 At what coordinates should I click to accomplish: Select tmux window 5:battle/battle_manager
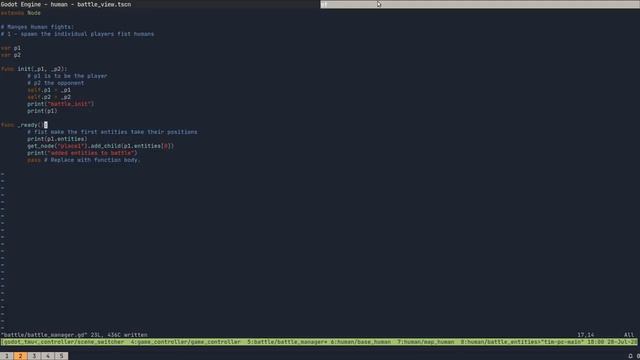[x=287, y=342]
